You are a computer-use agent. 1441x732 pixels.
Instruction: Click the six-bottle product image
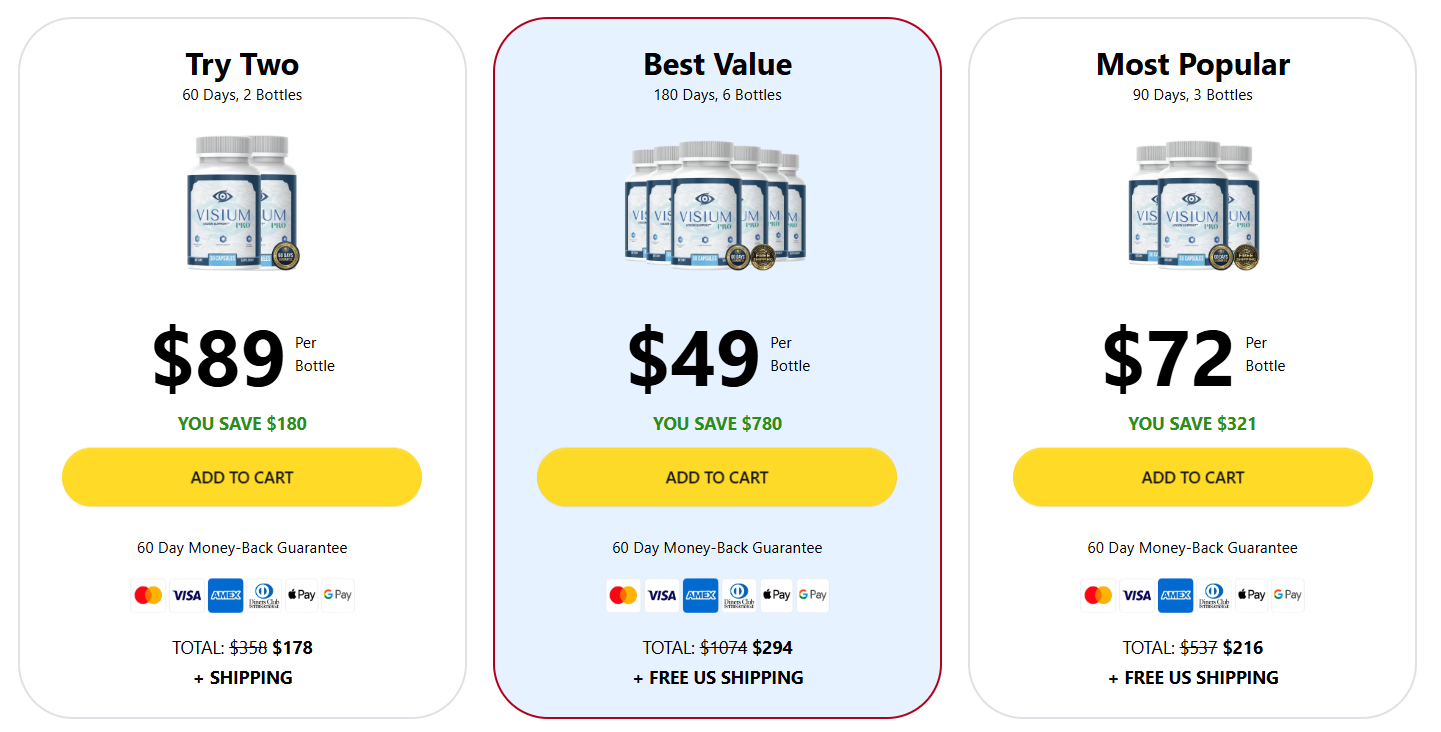(716, 205)
